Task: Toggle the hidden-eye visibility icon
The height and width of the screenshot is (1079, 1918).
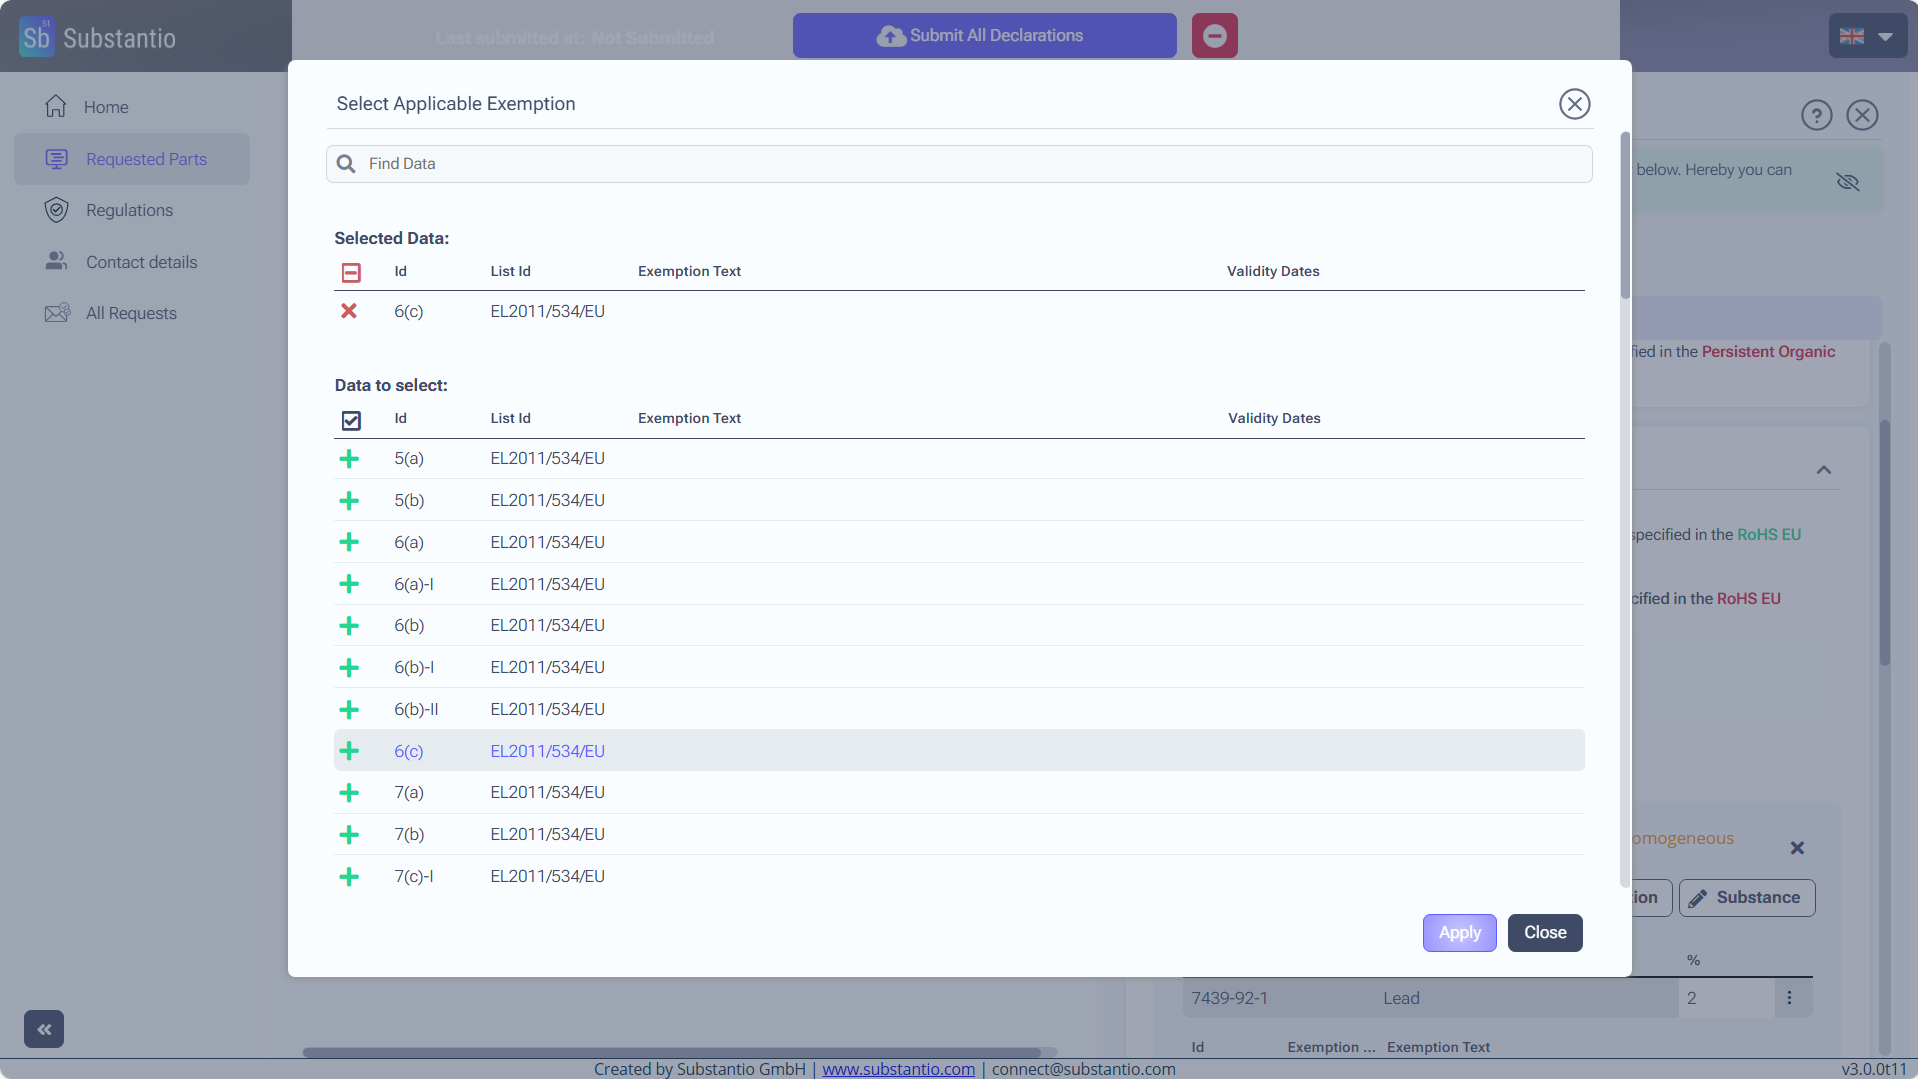Action: point(1847,181)
